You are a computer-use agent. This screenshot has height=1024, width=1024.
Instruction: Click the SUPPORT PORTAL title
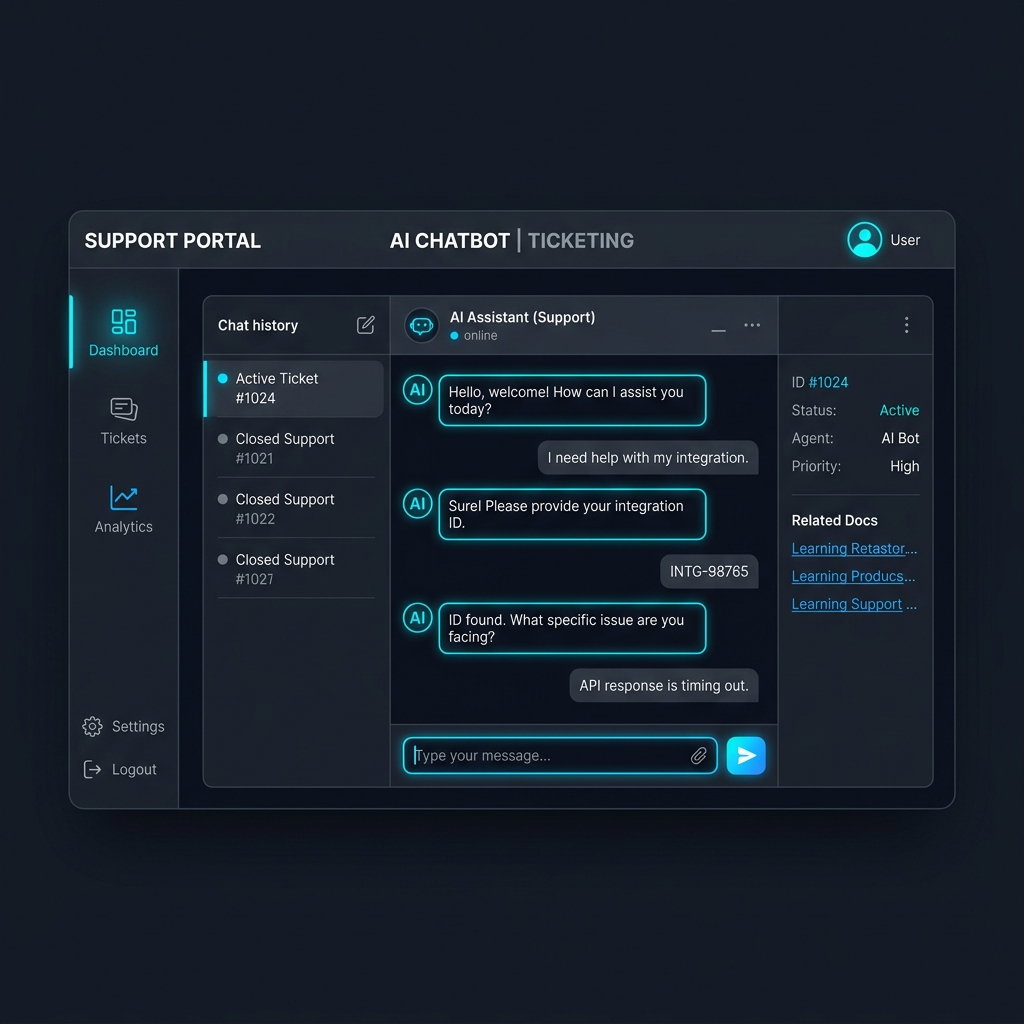click(172, 240)
